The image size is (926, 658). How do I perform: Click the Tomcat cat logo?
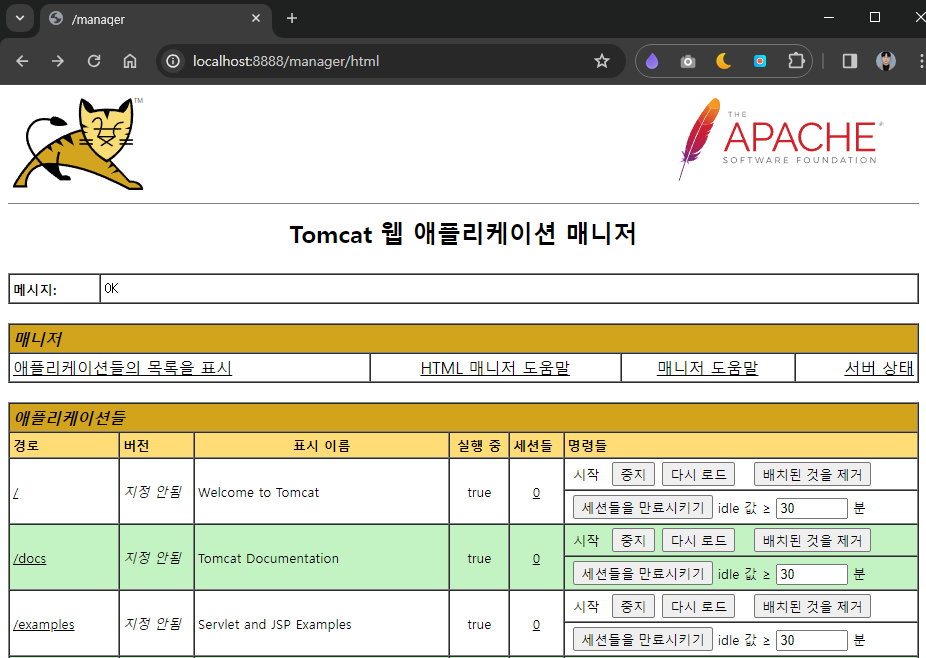tap(79, 144)
